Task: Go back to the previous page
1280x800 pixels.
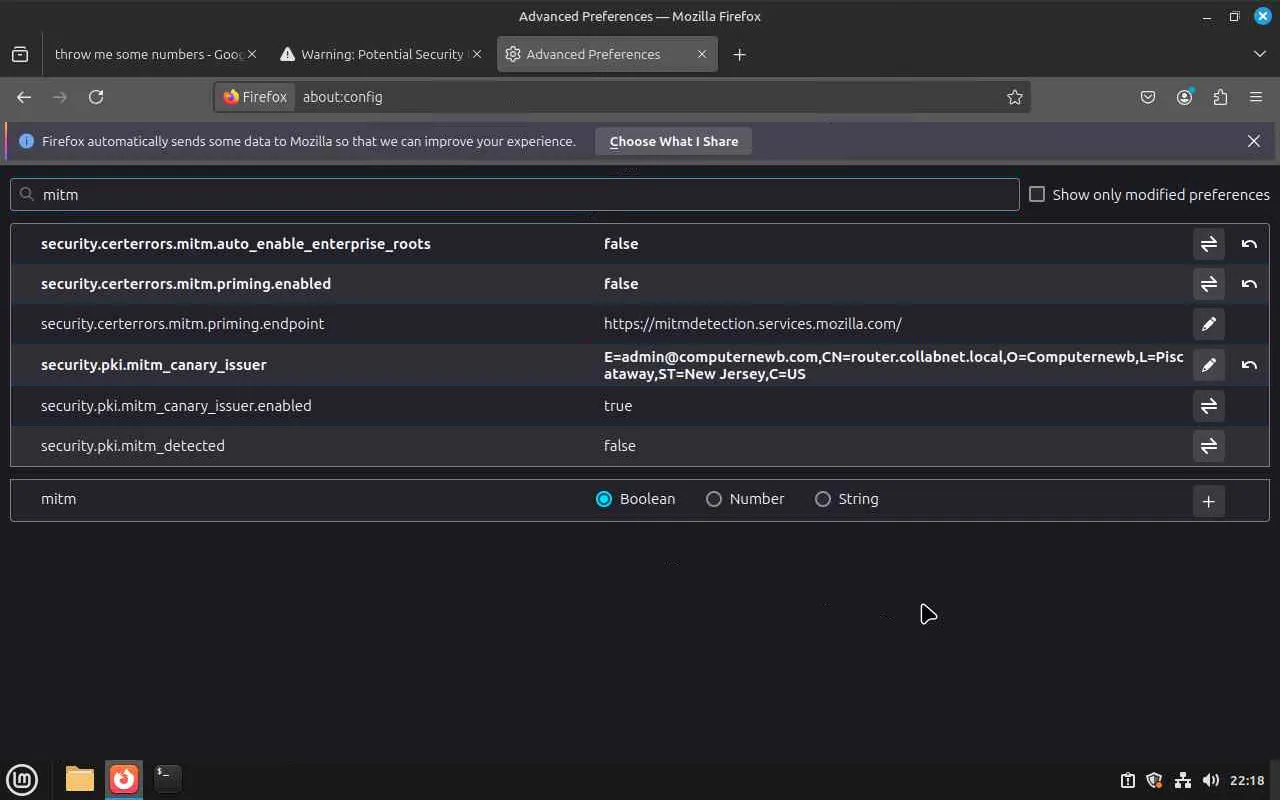Action: 24,97
